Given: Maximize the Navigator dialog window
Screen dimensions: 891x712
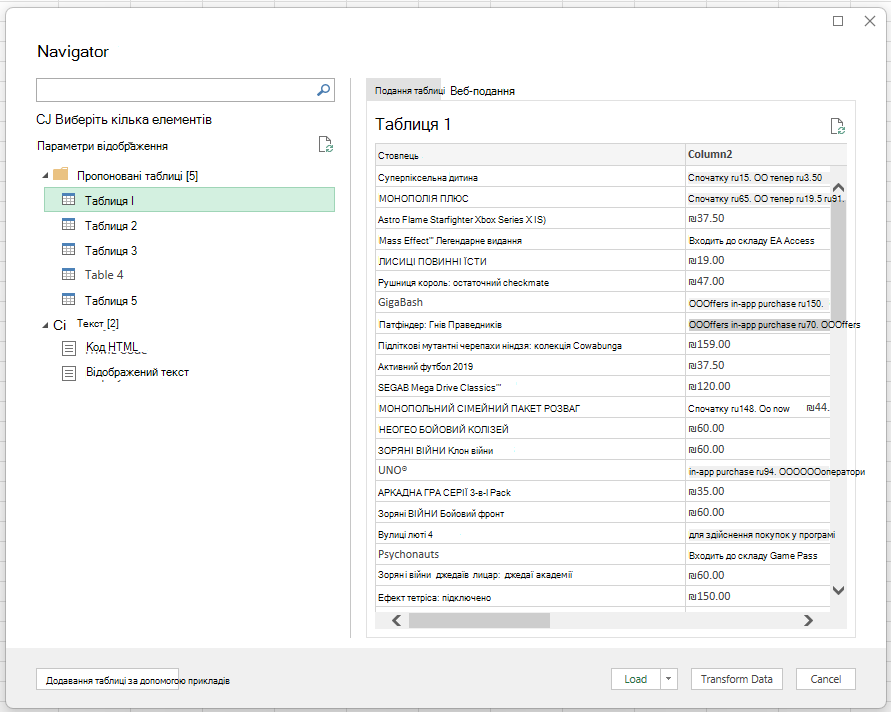Looking at the screenshot, I should pyautogui.click(x=838, y=21).
